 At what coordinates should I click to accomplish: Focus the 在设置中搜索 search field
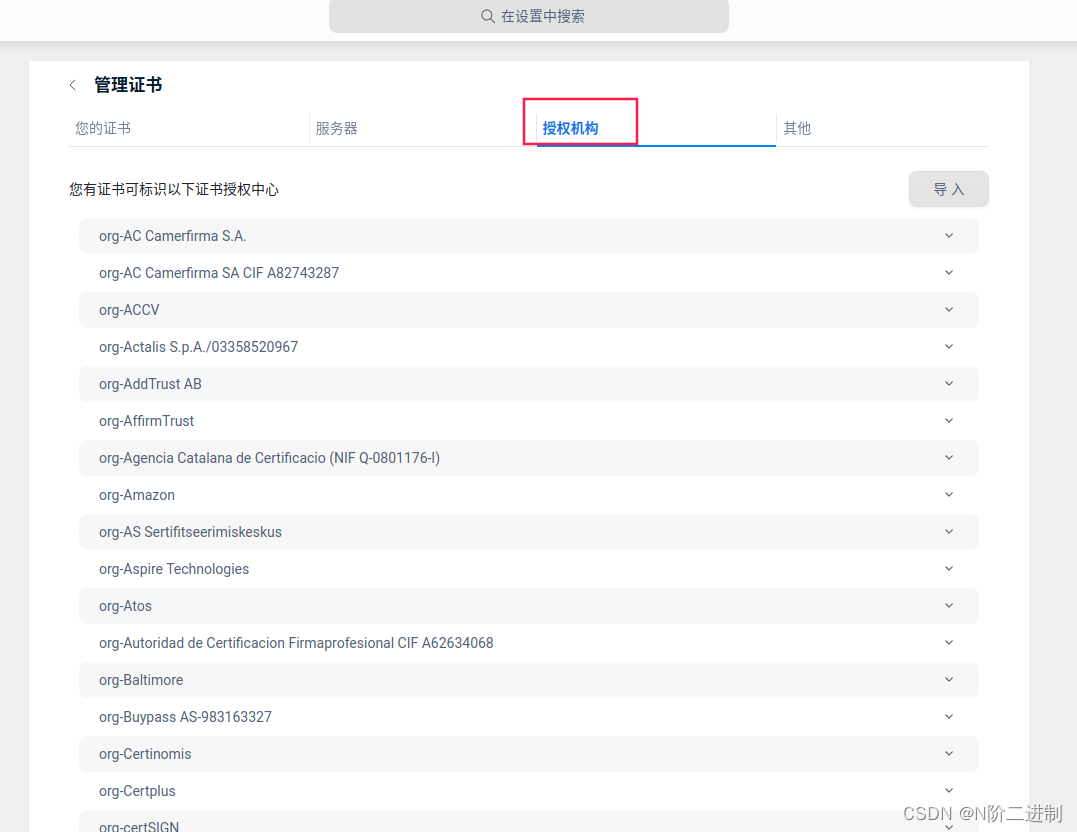(x=529, y=16)
